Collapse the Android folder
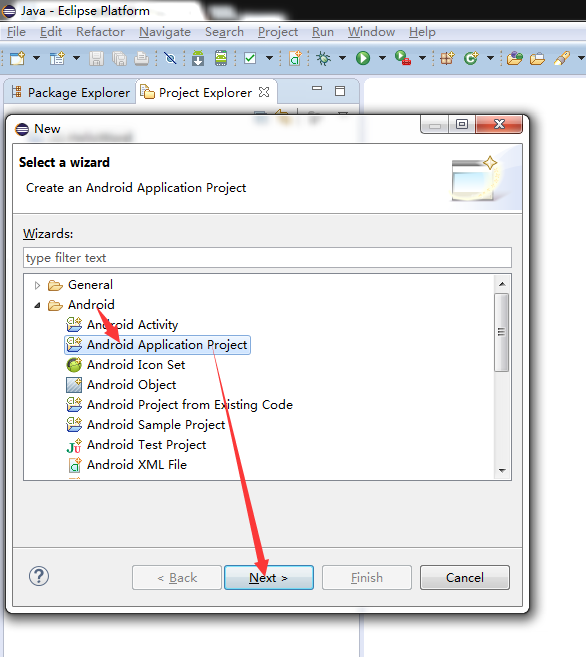 tap(37, 305)
